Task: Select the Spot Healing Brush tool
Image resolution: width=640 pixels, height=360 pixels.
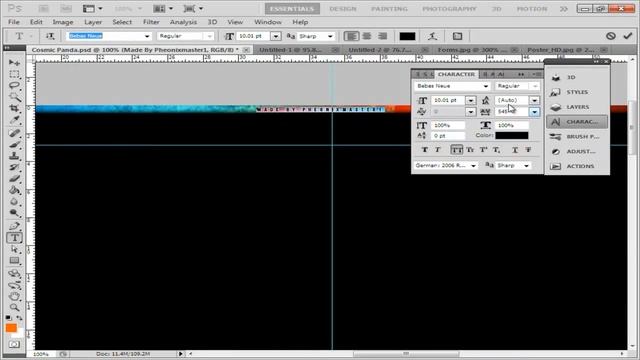Action: [14, 133]
